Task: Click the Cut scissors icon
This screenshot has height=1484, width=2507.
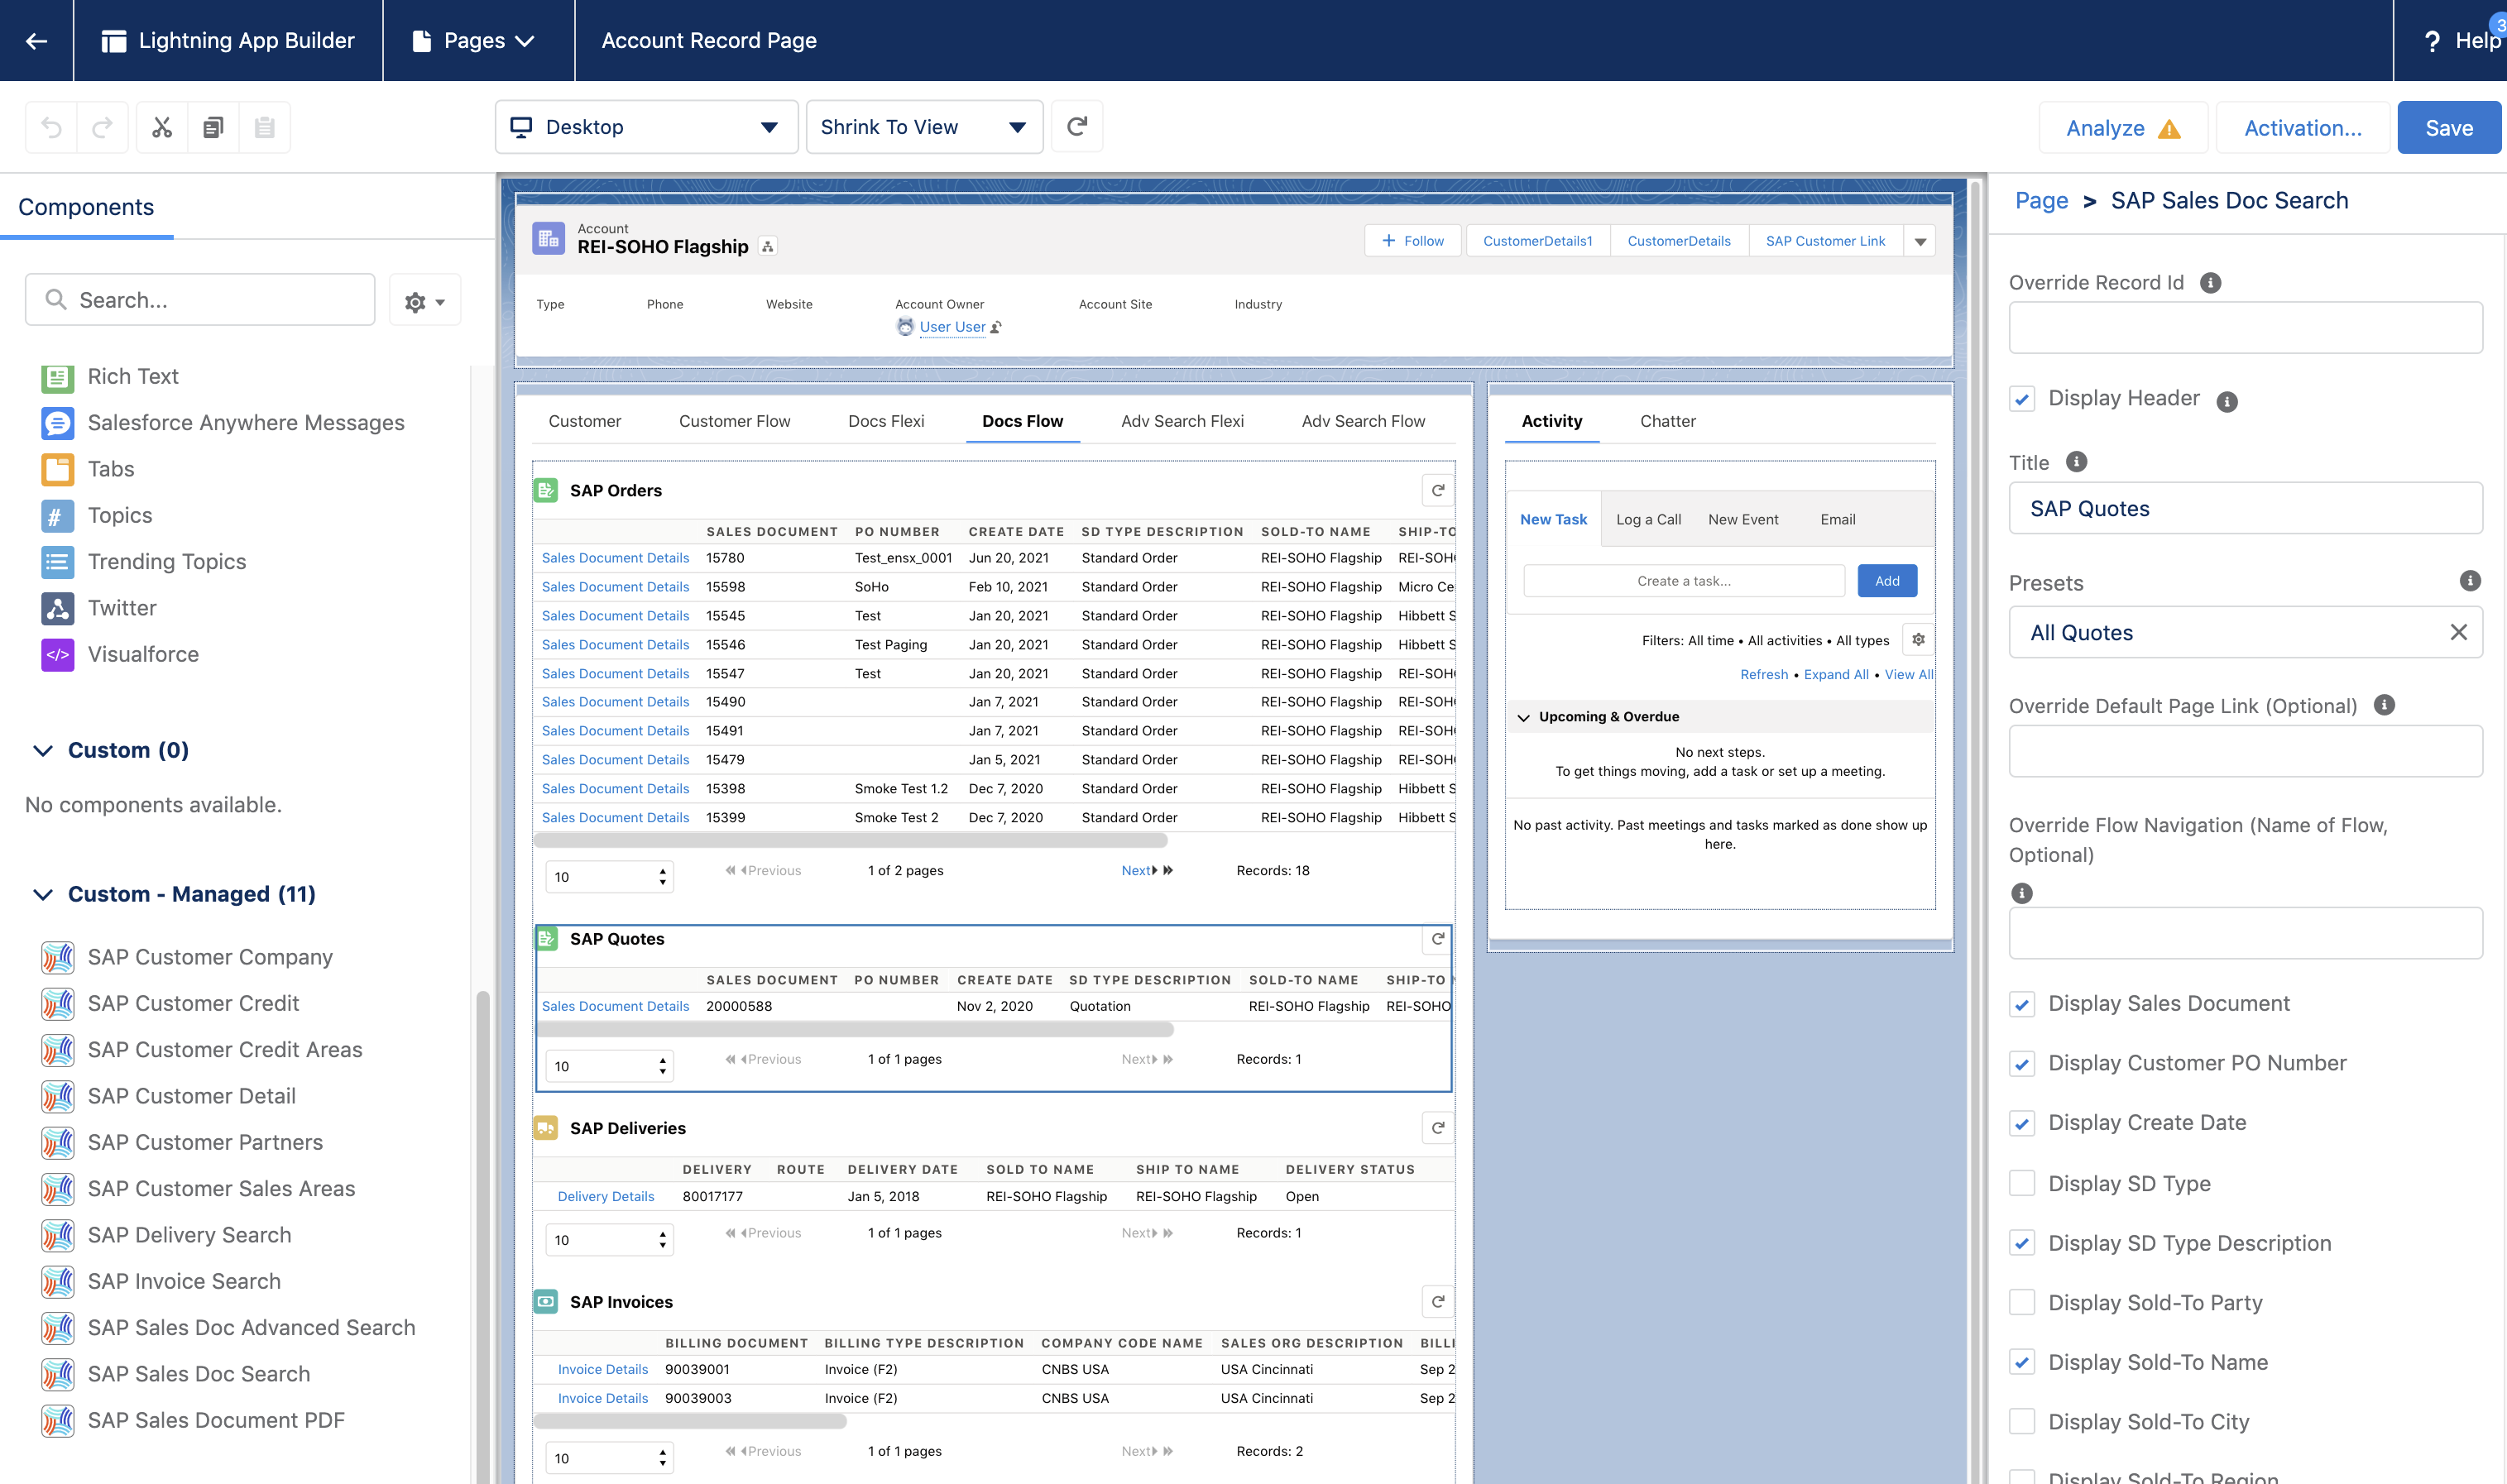Action: coord(162,127)
